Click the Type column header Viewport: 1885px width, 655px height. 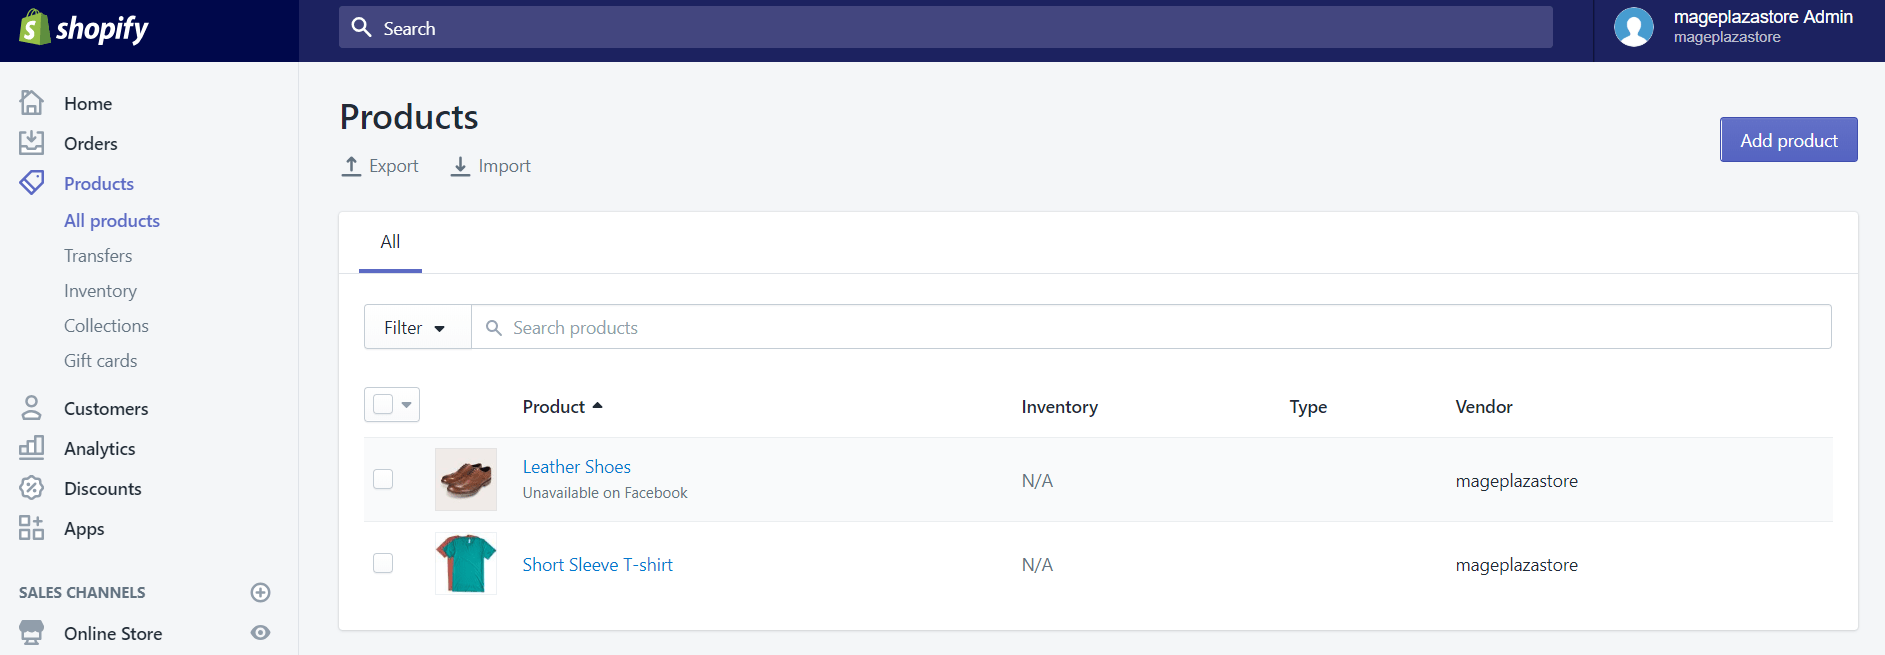[1308, 407]
